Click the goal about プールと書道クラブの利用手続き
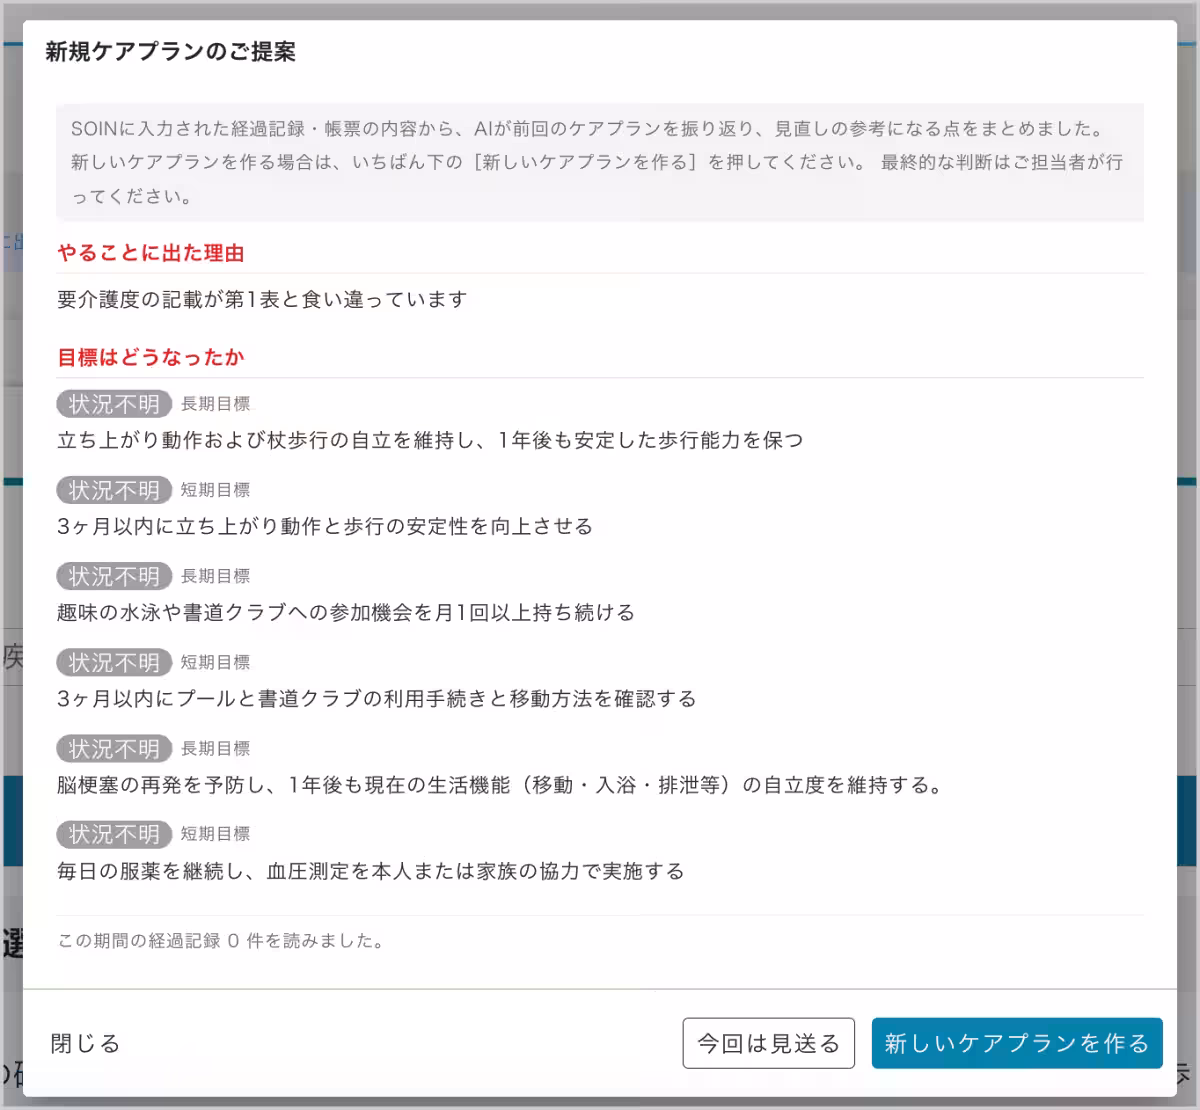The height and width of the screenshot is (1110, 1200). [377, 698]
